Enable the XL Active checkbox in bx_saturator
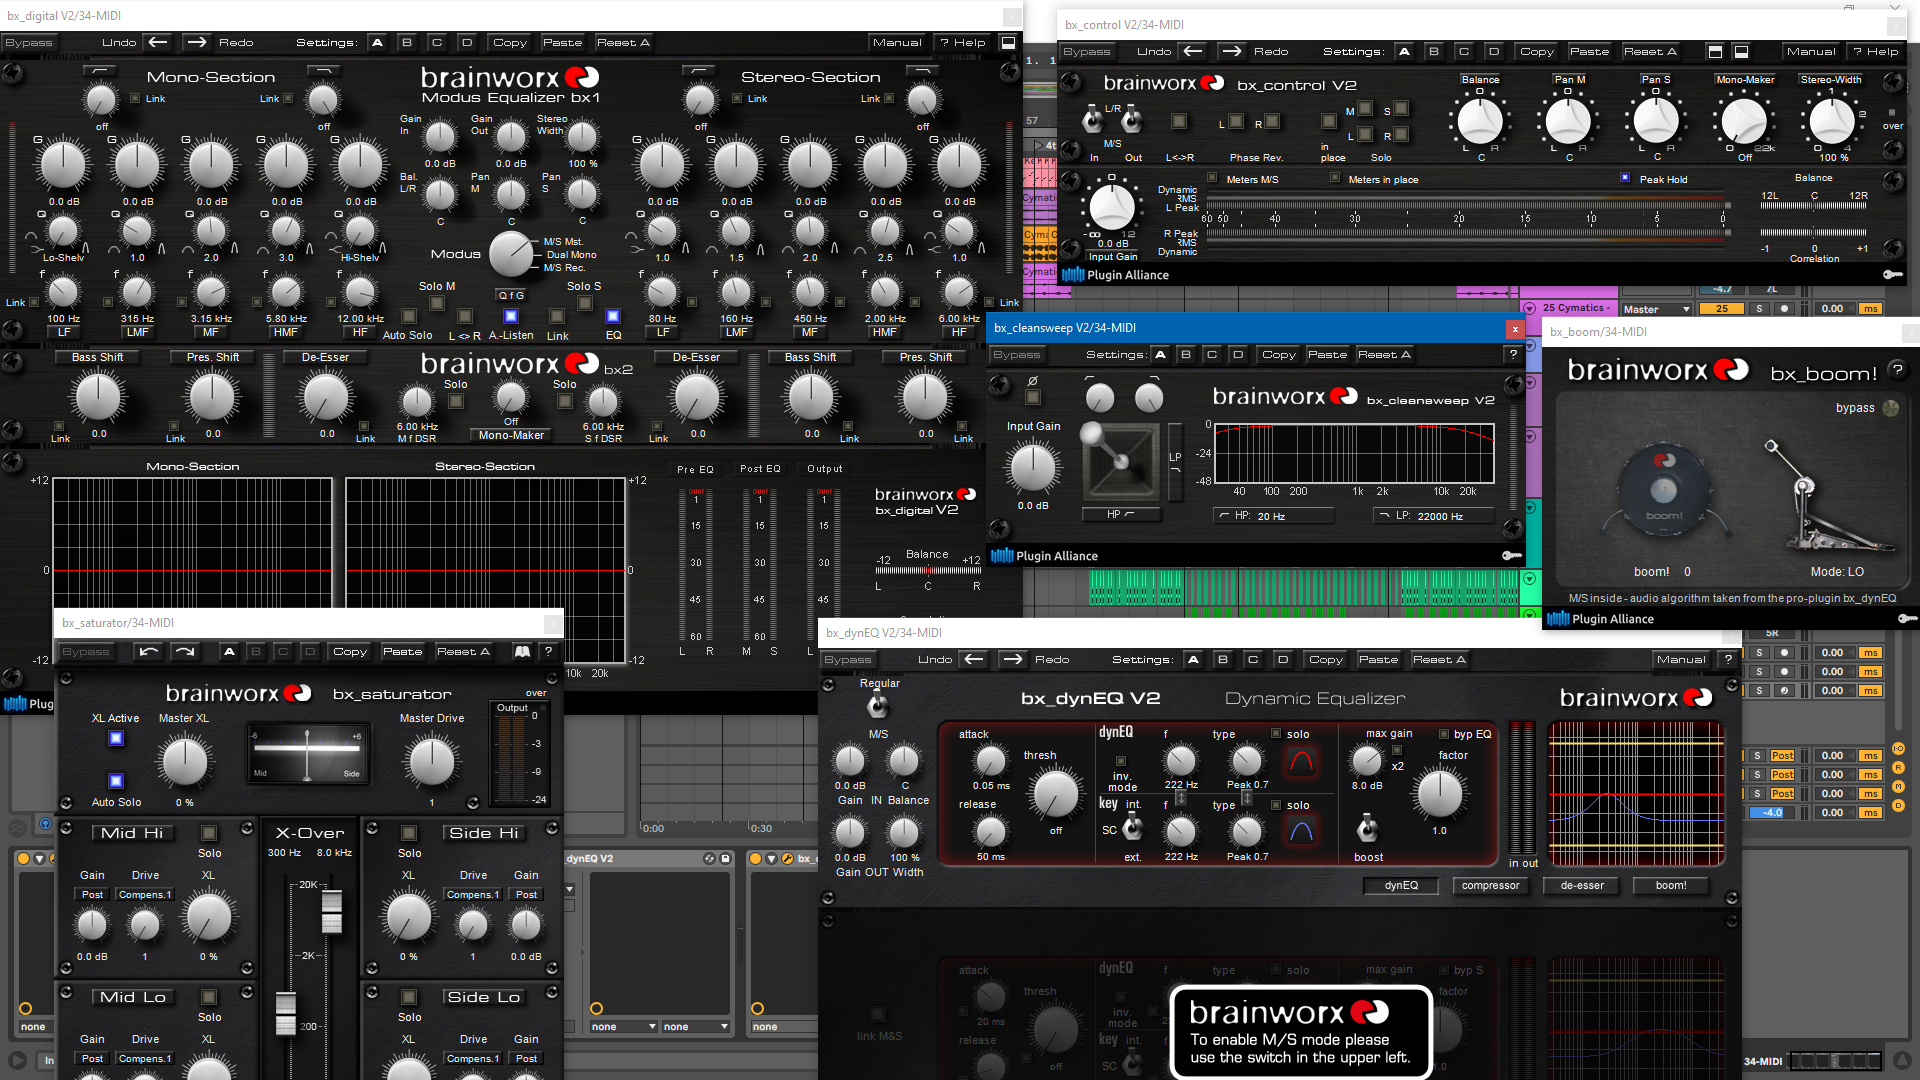1920x1080 pixels. click(116, 738)
